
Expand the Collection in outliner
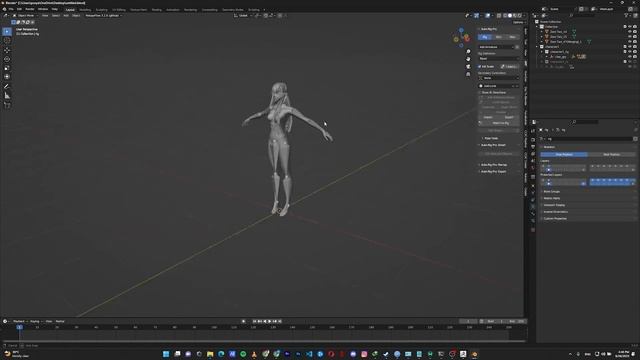click(537, 27)
